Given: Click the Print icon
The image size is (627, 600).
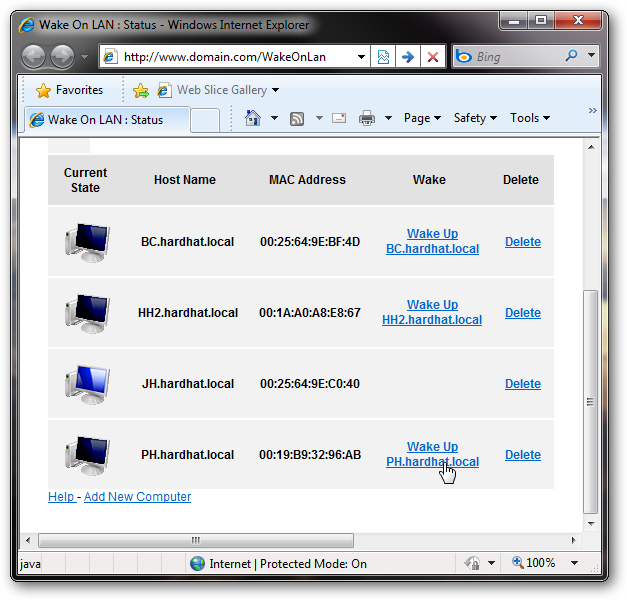Looking at the screenshot, I should 367,118.
